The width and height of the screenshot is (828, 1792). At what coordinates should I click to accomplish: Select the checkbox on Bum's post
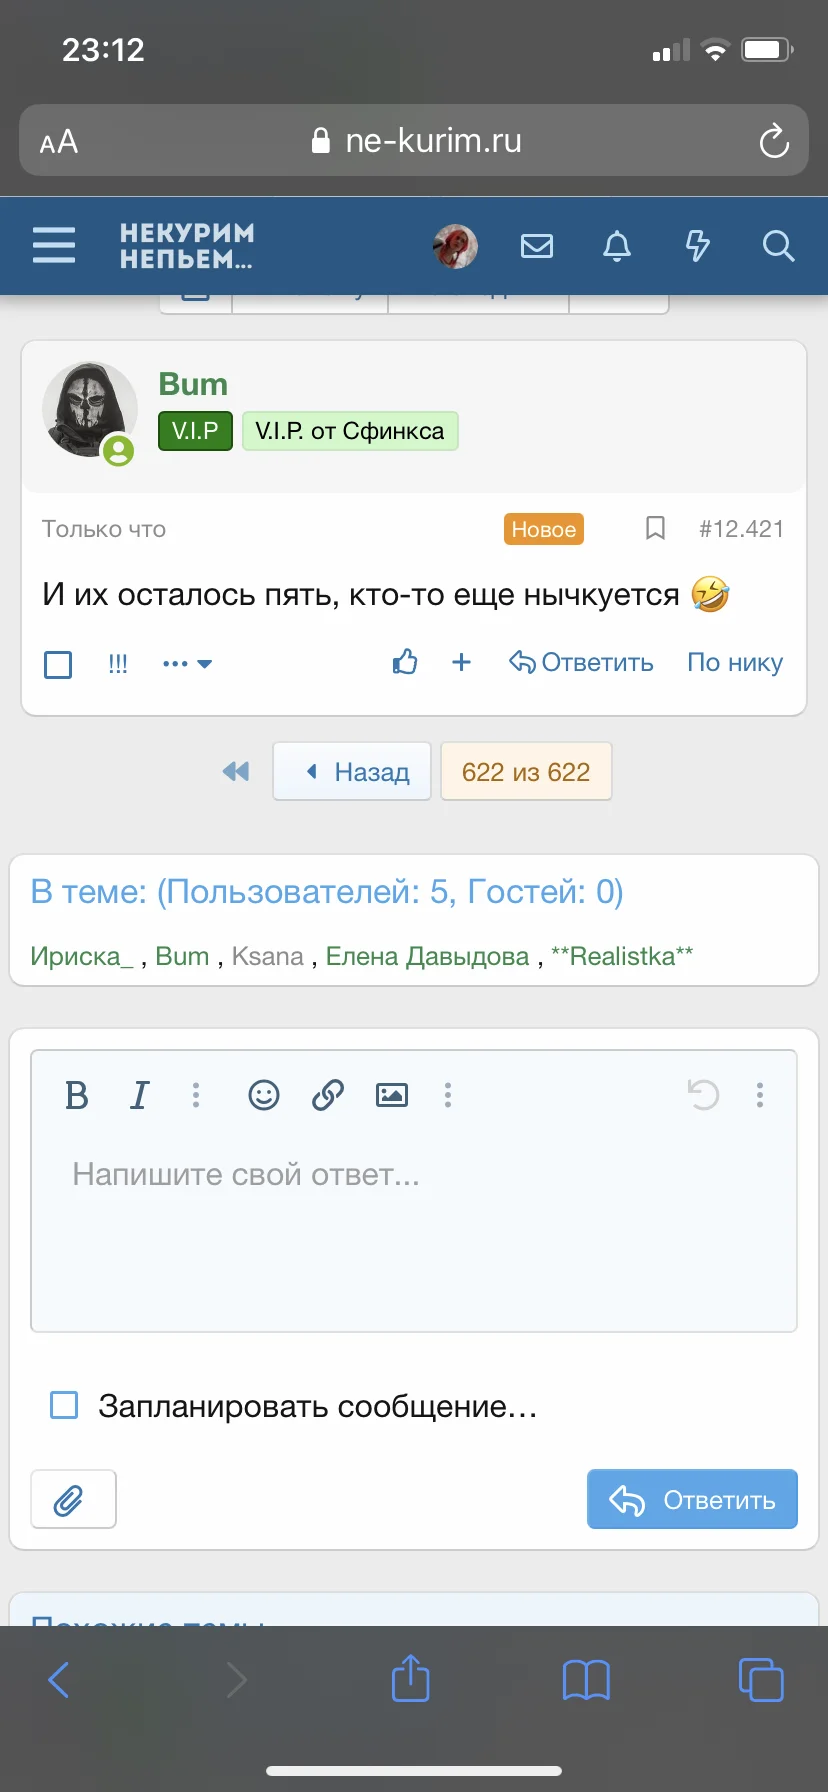pos(57,663)
